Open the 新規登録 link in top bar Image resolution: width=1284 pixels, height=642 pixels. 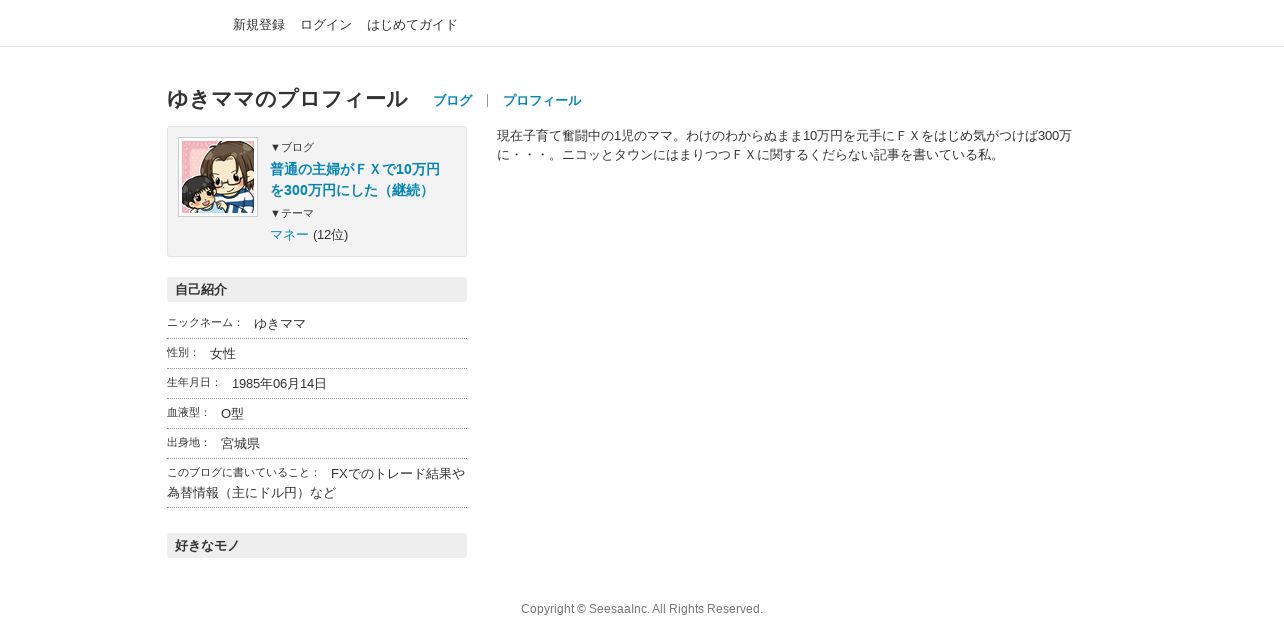coord(259,25)
